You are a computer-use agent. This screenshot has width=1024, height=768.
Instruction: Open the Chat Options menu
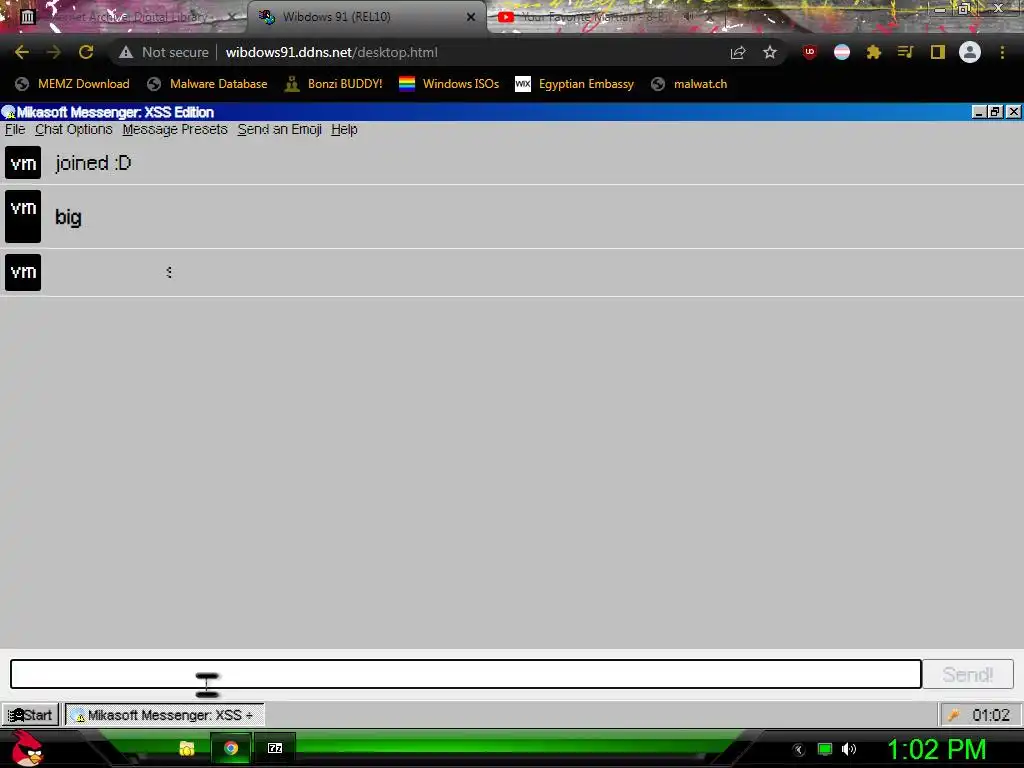pos(74,129)
